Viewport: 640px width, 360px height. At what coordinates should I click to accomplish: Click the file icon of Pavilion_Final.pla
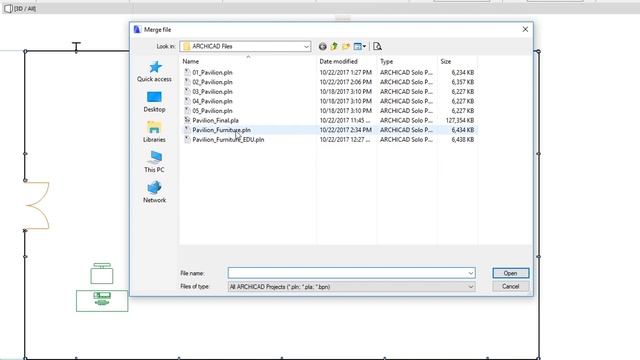click(187, 120)
